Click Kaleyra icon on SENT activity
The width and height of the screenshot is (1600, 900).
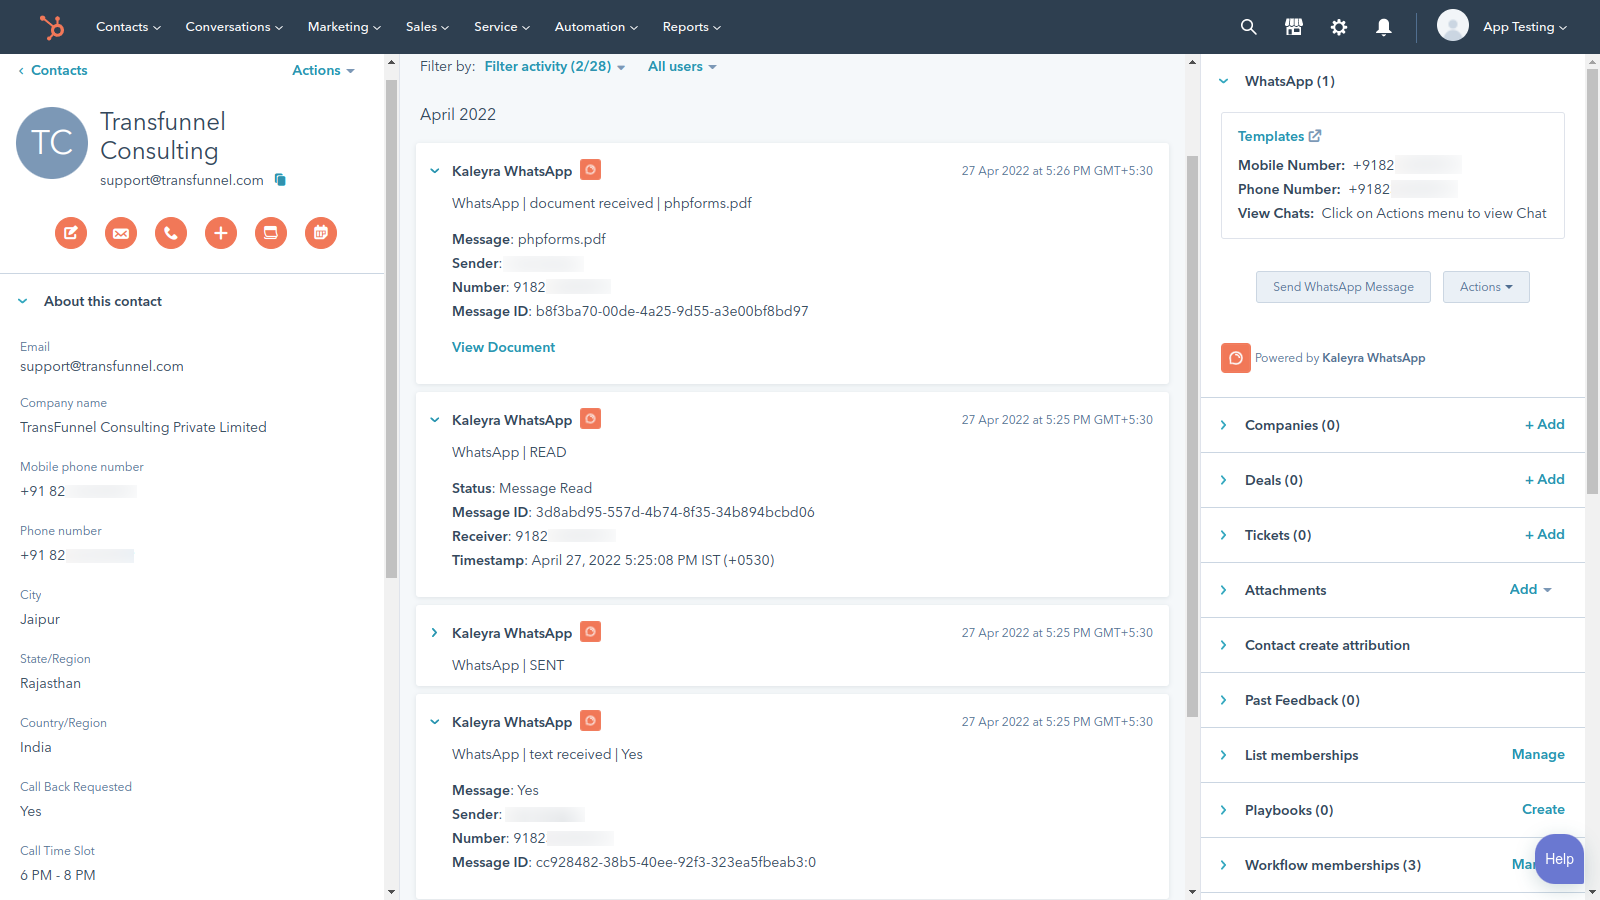pos(591,632)
